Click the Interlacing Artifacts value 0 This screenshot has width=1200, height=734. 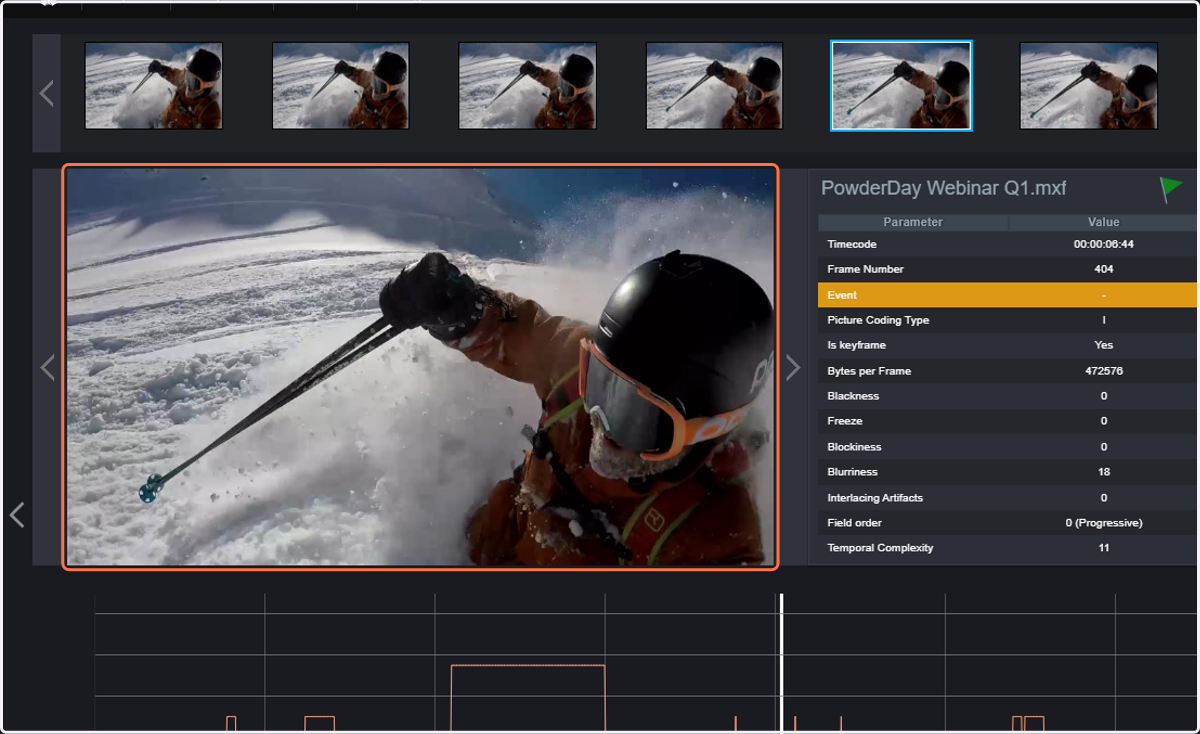pos(1104,498)
